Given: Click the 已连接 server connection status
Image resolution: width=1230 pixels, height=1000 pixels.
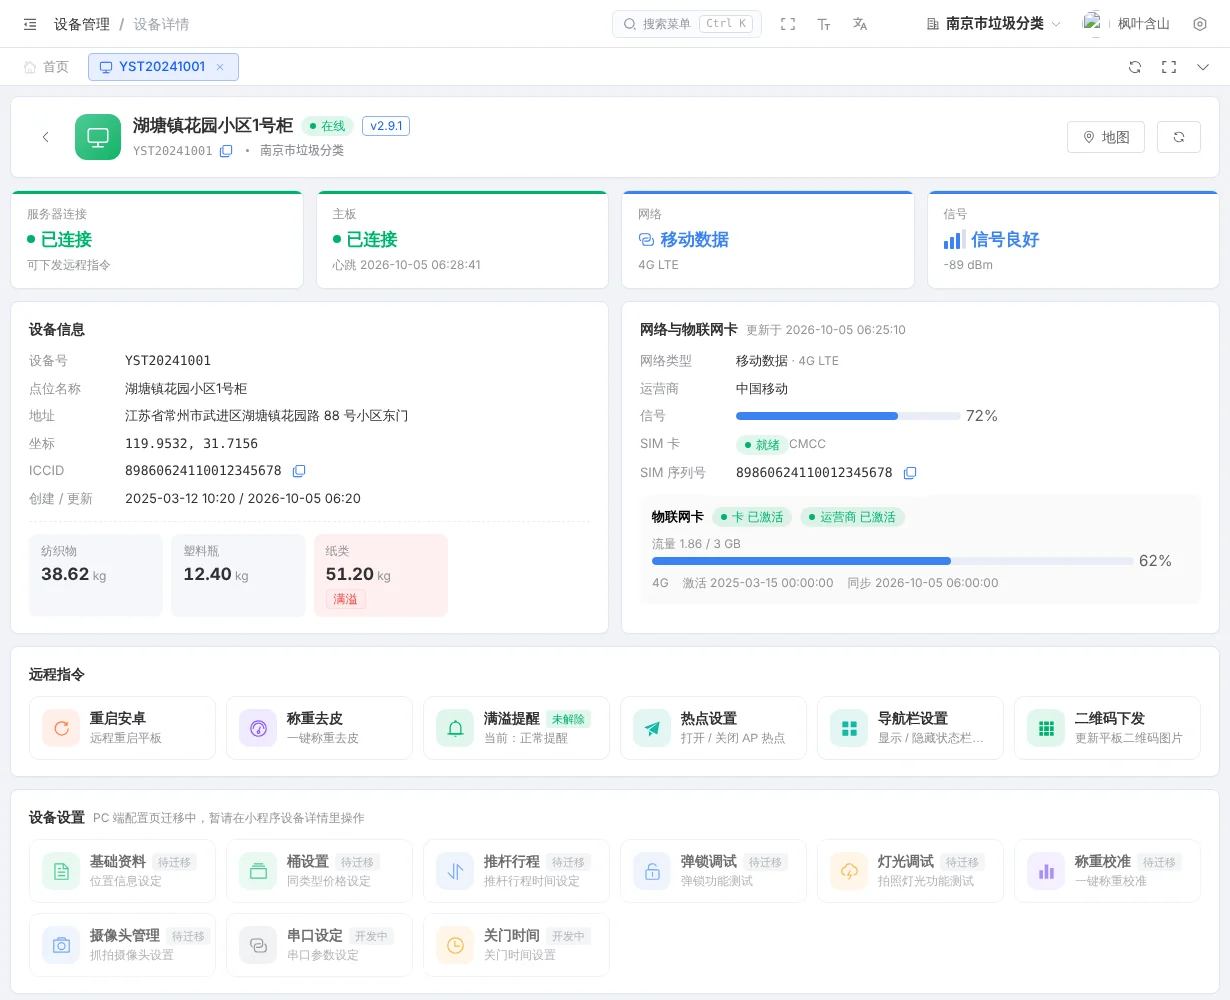Looking at the screenshot, I should (x=59, y=240).
